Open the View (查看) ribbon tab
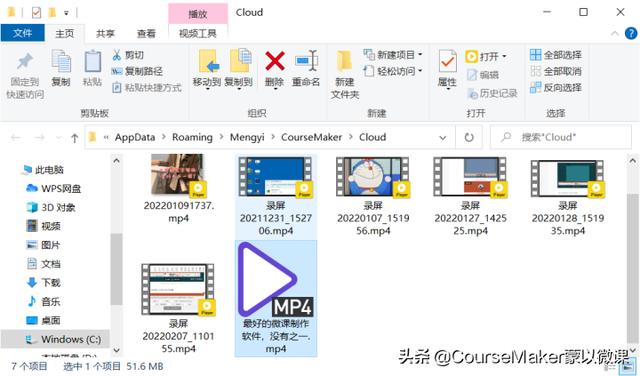The height and width of the screenshot is (376, 640). 146,33
